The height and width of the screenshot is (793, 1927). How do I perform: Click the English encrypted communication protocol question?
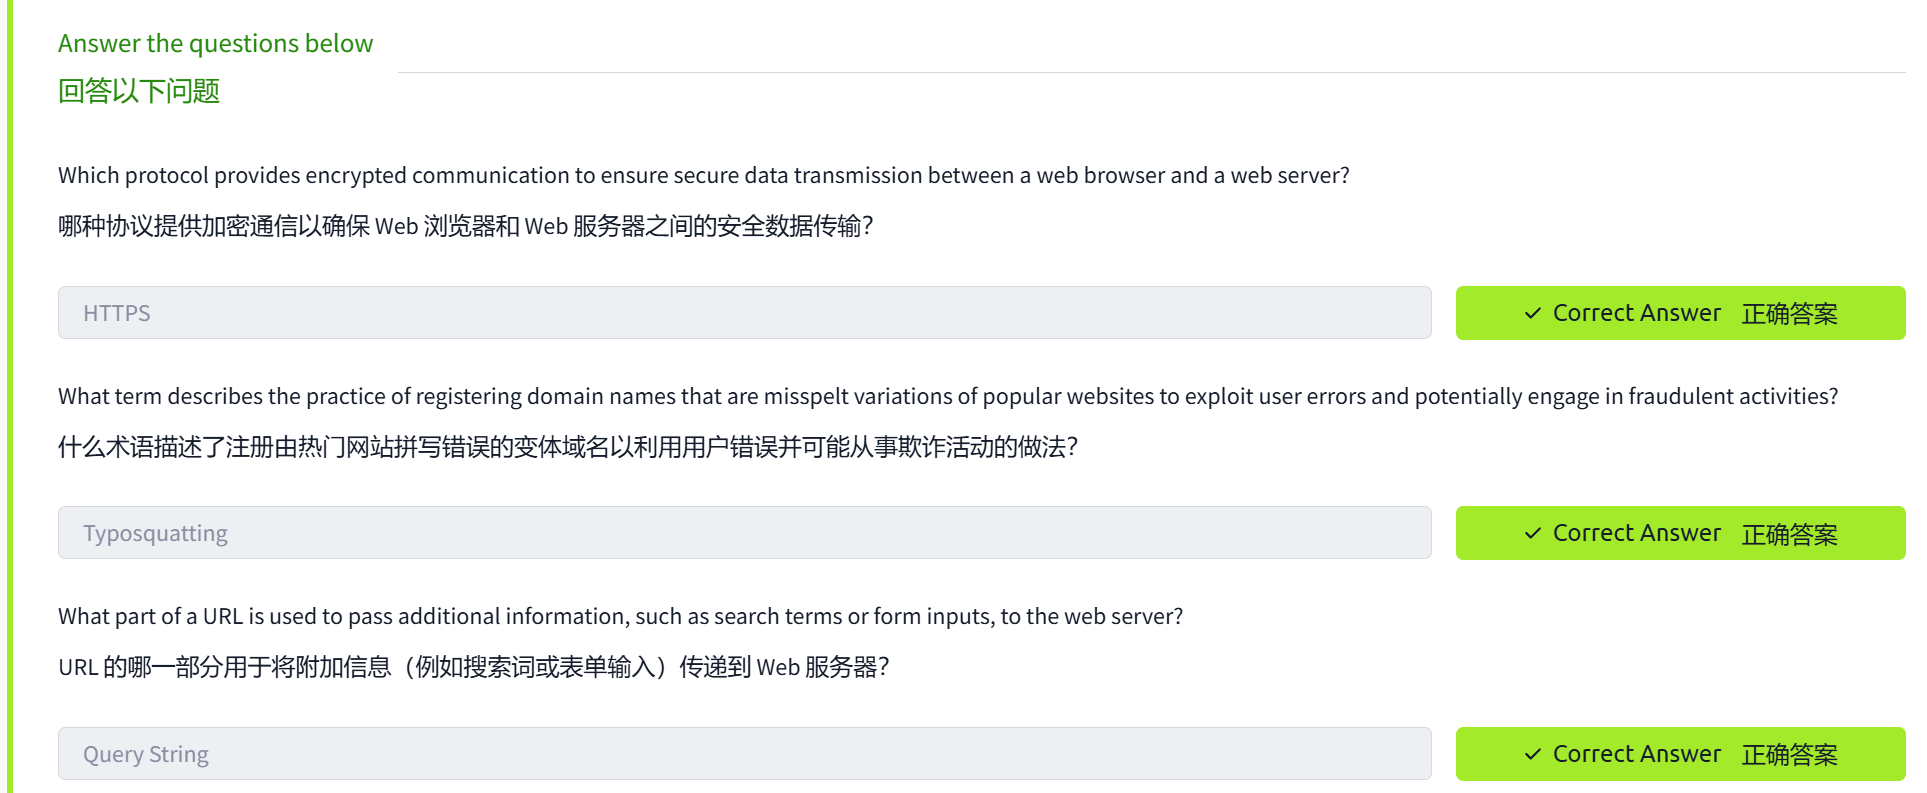703,176
